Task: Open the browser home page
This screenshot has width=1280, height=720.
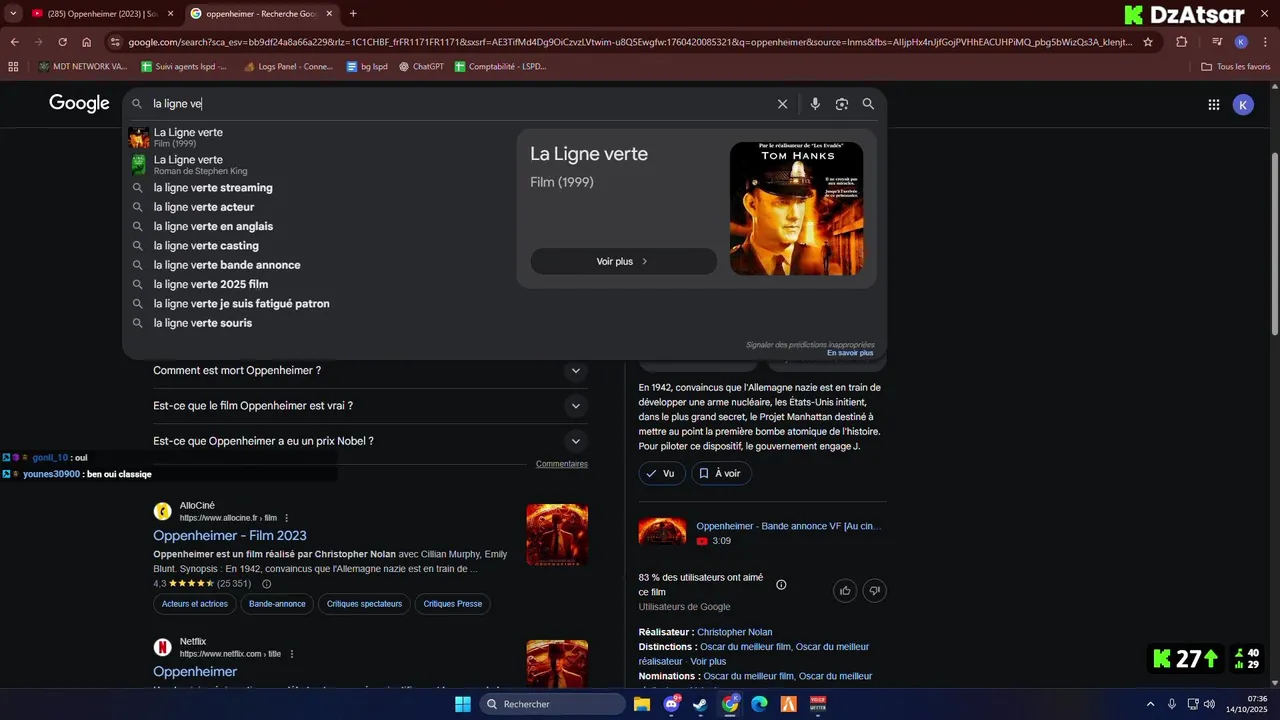Action: (x=87, y=42)
